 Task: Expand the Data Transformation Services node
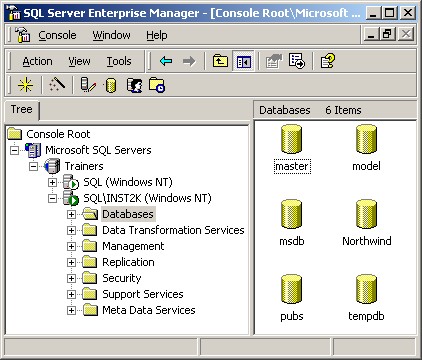[x=71, y=230]
